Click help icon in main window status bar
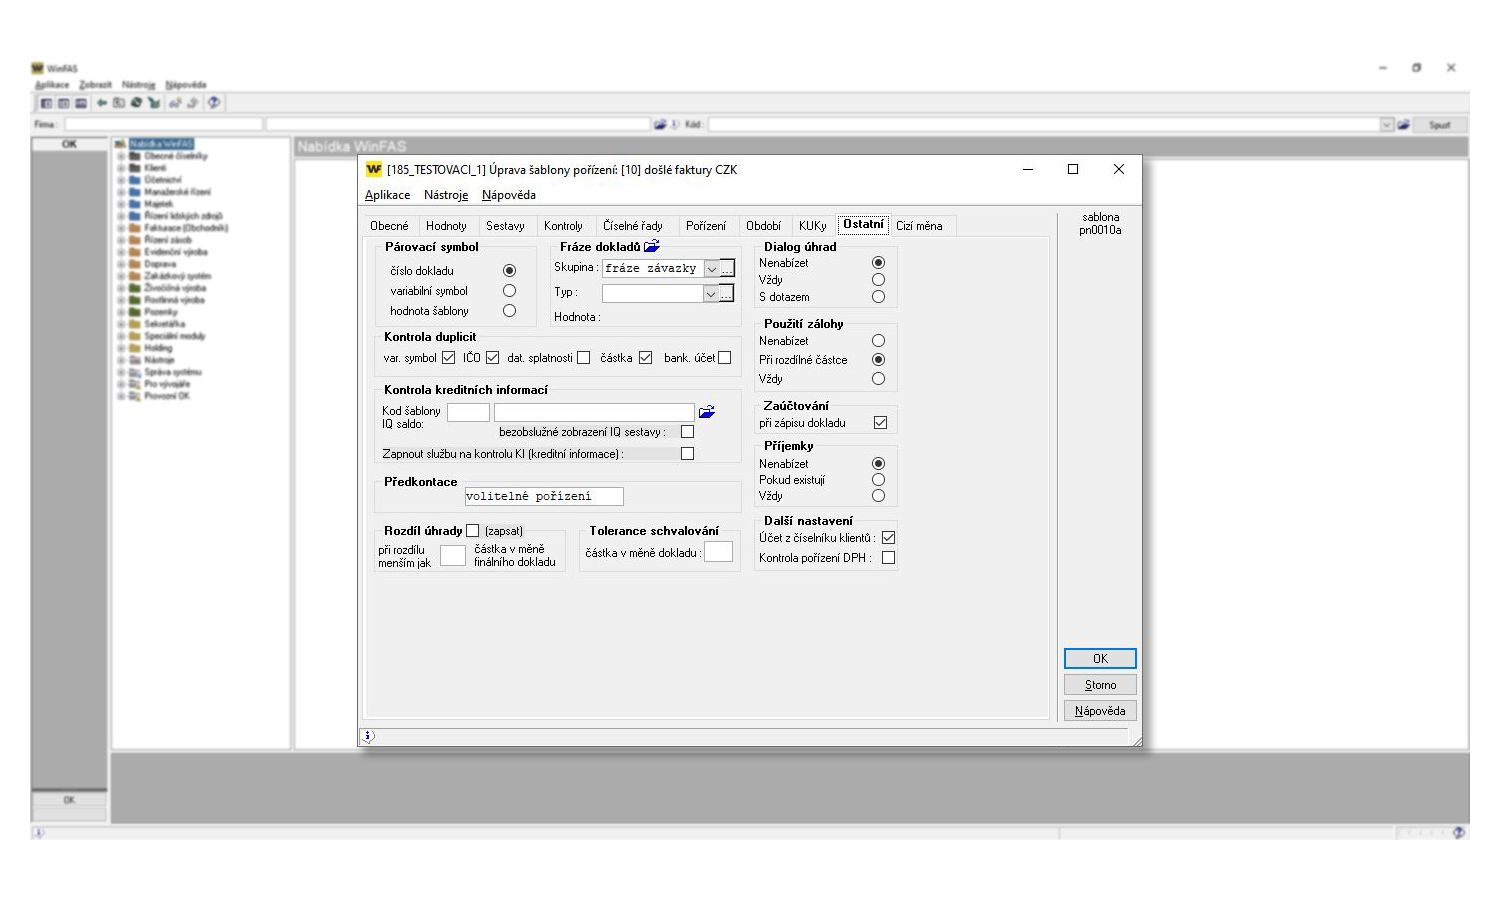 click(x=1460, y=832)
